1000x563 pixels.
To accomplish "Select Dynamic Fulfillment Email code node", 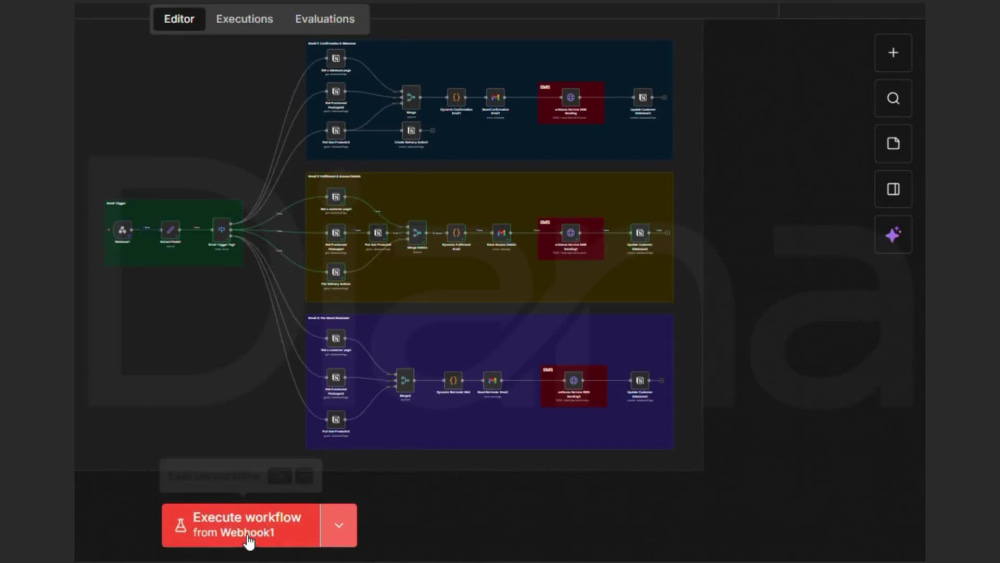I will [x=456, y=233].
